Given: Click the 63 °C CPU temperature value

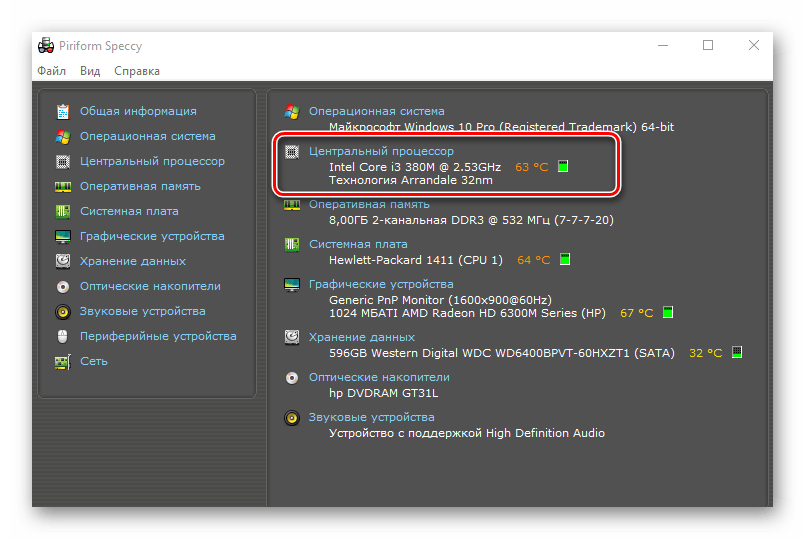Looking at the screenshot, I should tap(531, 167).
